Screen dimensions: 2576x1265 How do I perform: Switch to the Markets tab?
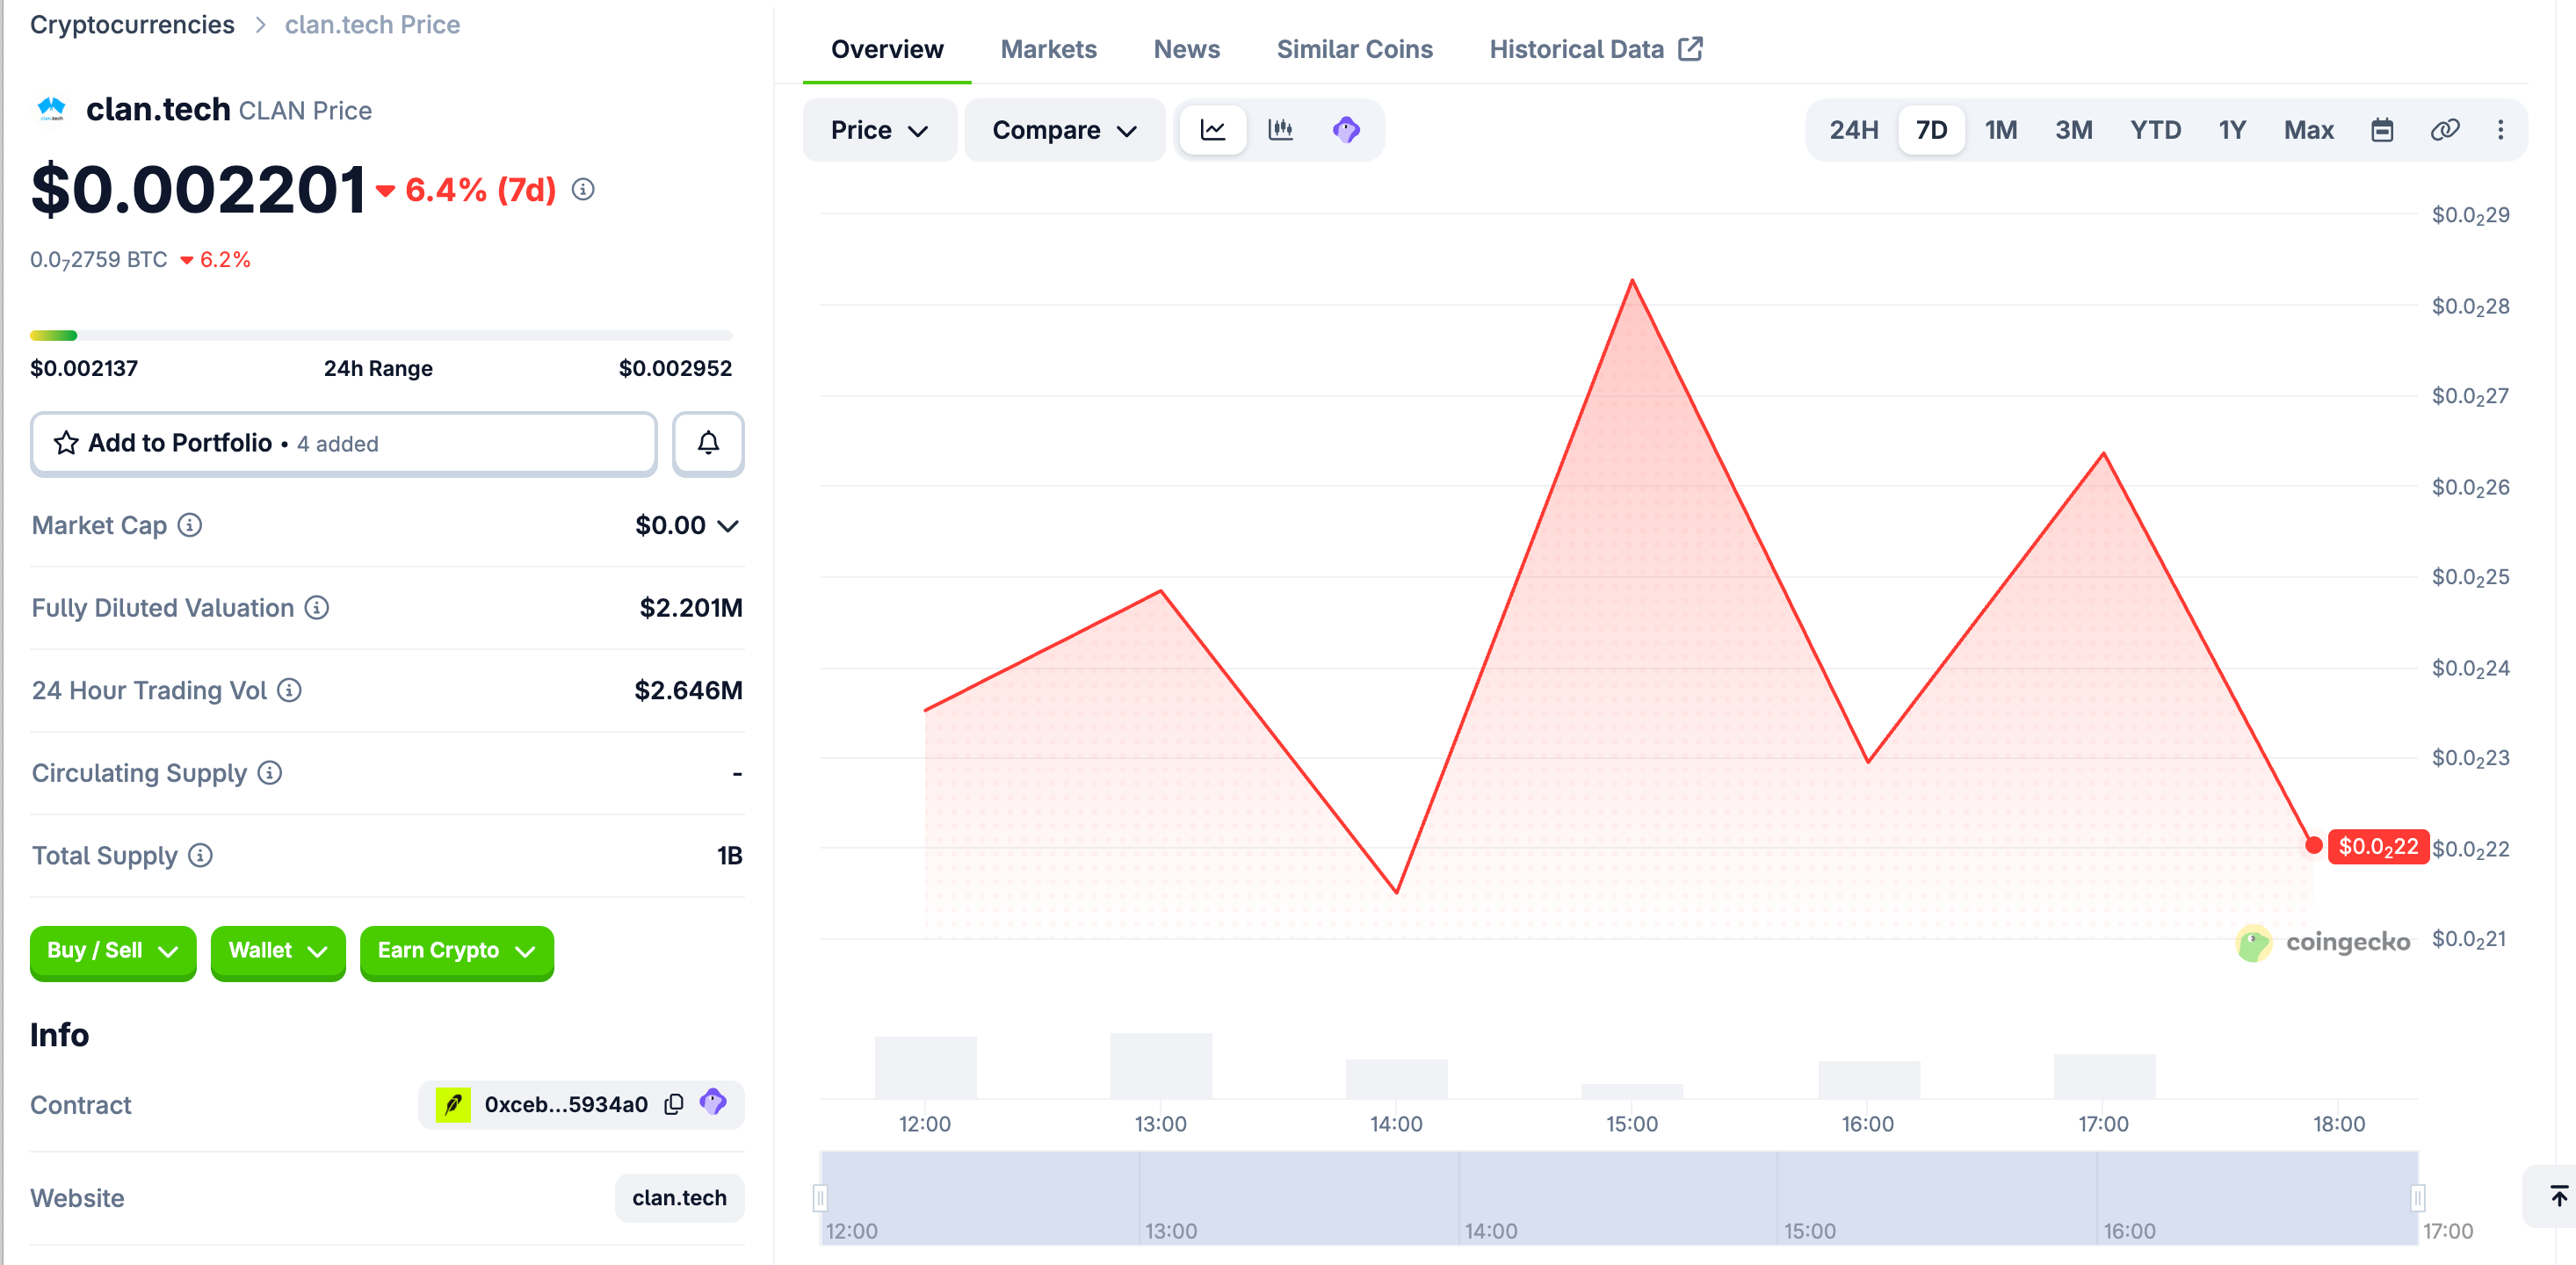[x=1048, y=49]
